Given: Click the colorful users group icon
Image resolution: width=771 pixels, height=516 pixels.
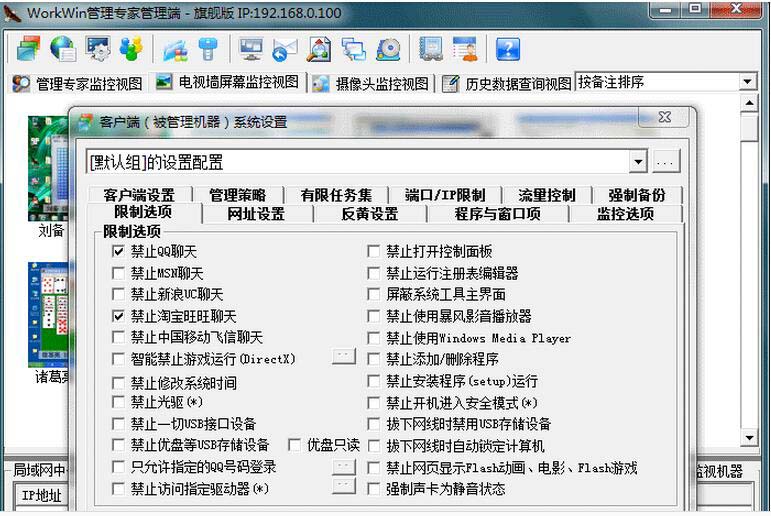Looking at the screenshot, I should [x=131, y=48].
